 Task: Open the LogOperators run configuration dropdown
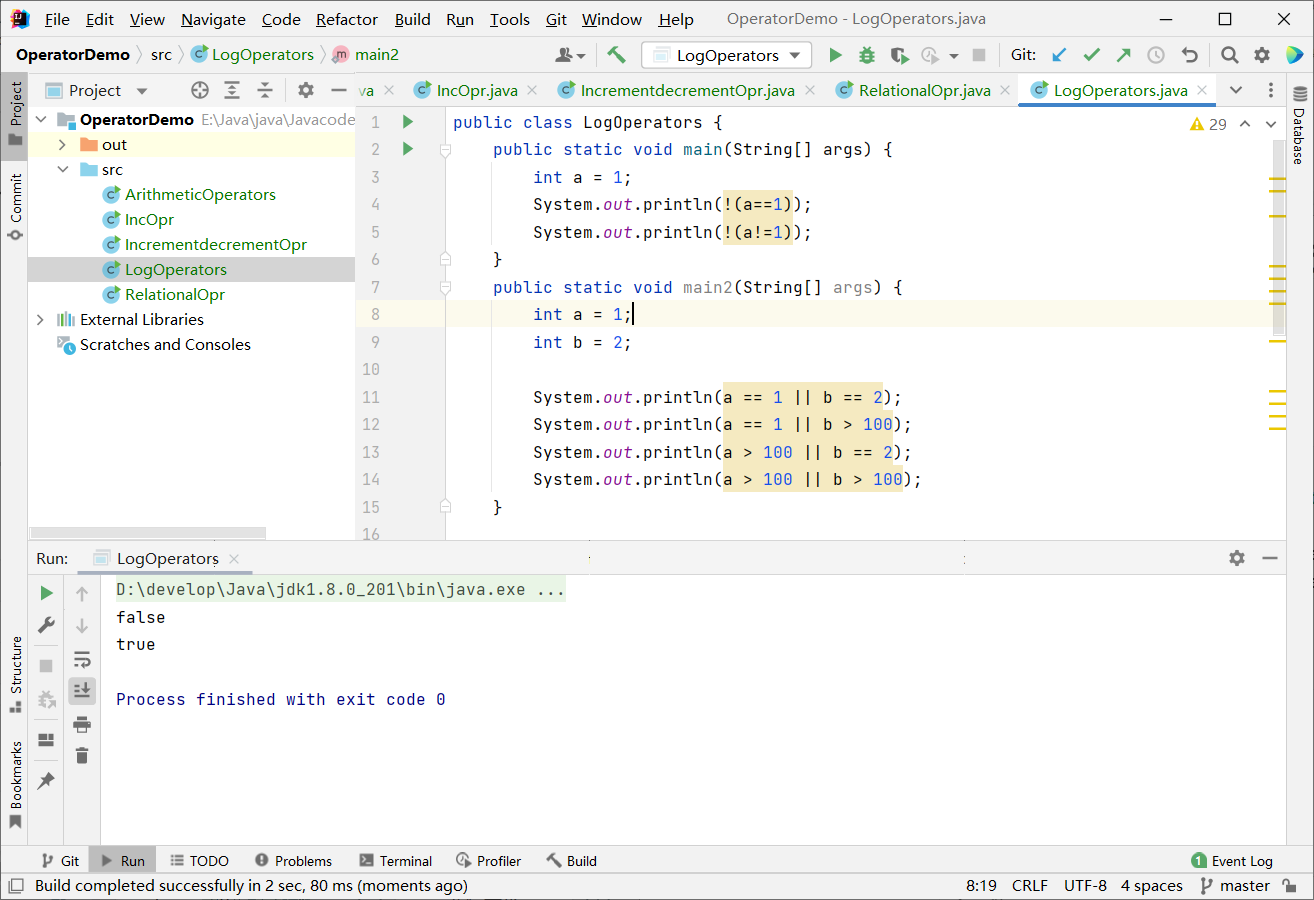pyautogui.click(x=727, y=55)
